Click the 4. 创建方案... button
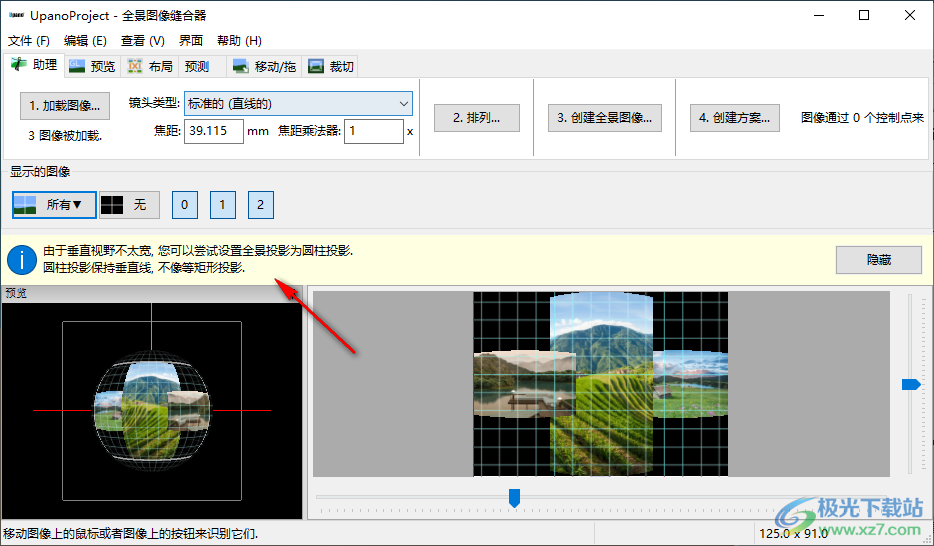This screenshot has width=934, height=546. [x=735, y=118]
